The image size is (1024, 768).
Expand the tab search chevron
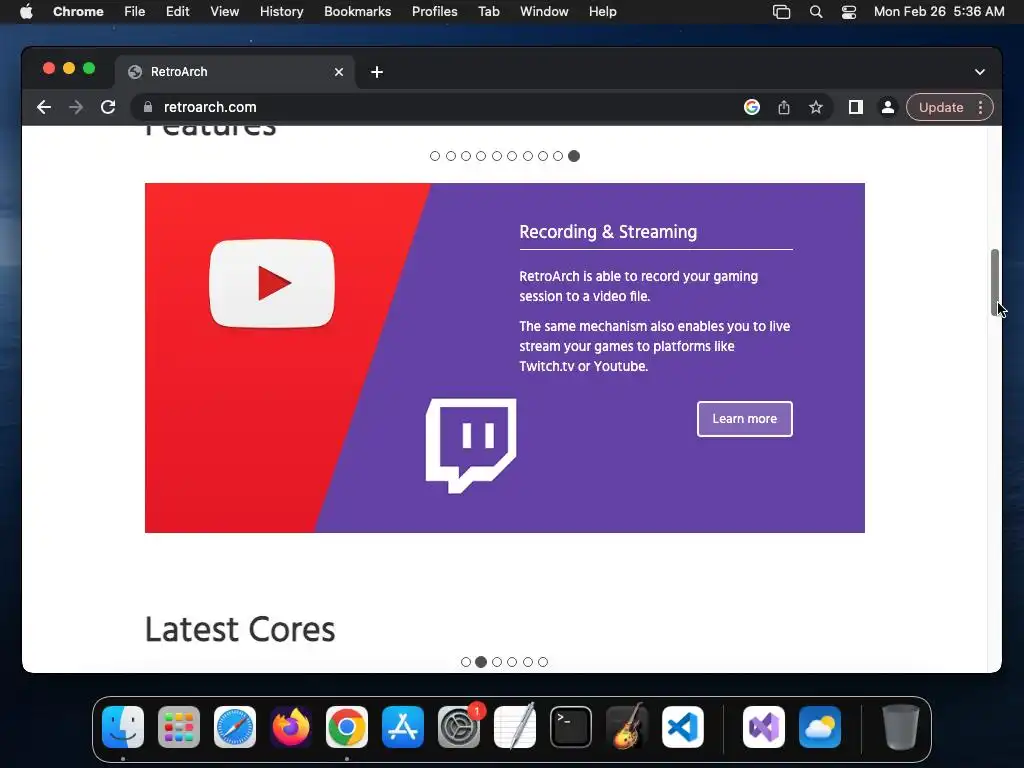coord(980,72)
